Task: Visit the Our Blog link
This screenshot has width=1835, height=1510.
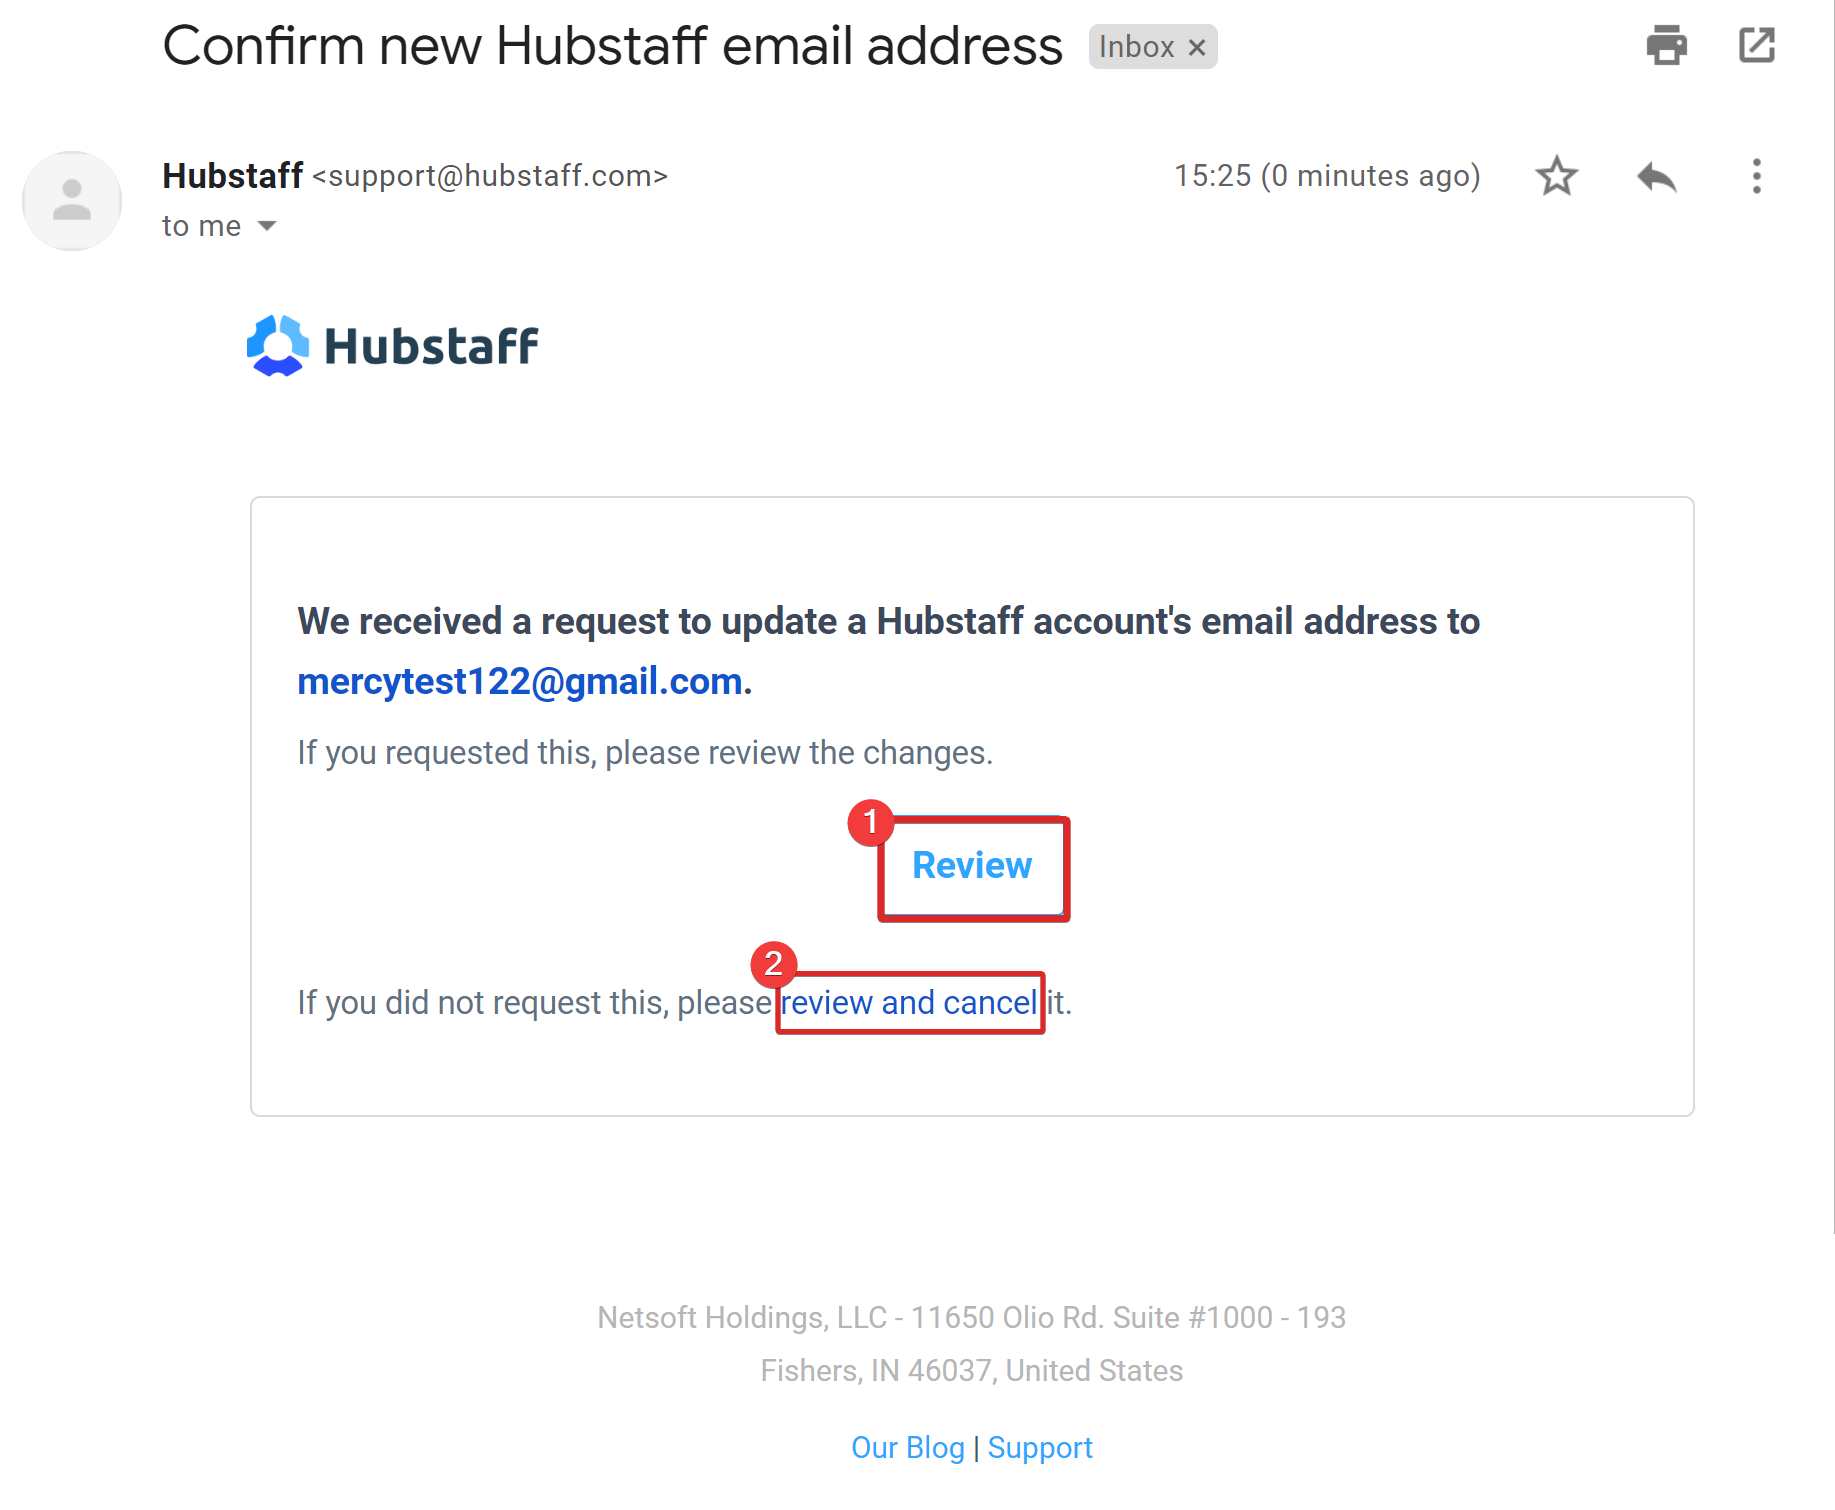Action: point(908,1447)
